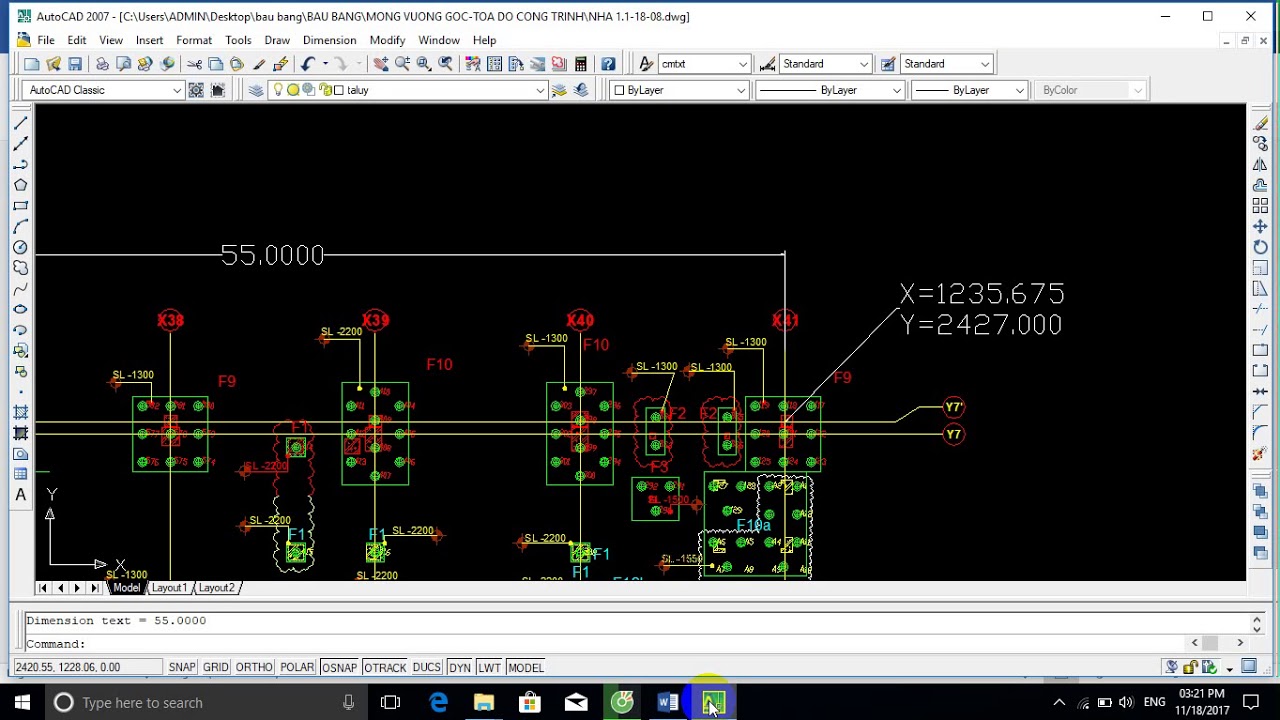
Task: Toggle LWT lineweight display
Action: [x=489, y=668]
